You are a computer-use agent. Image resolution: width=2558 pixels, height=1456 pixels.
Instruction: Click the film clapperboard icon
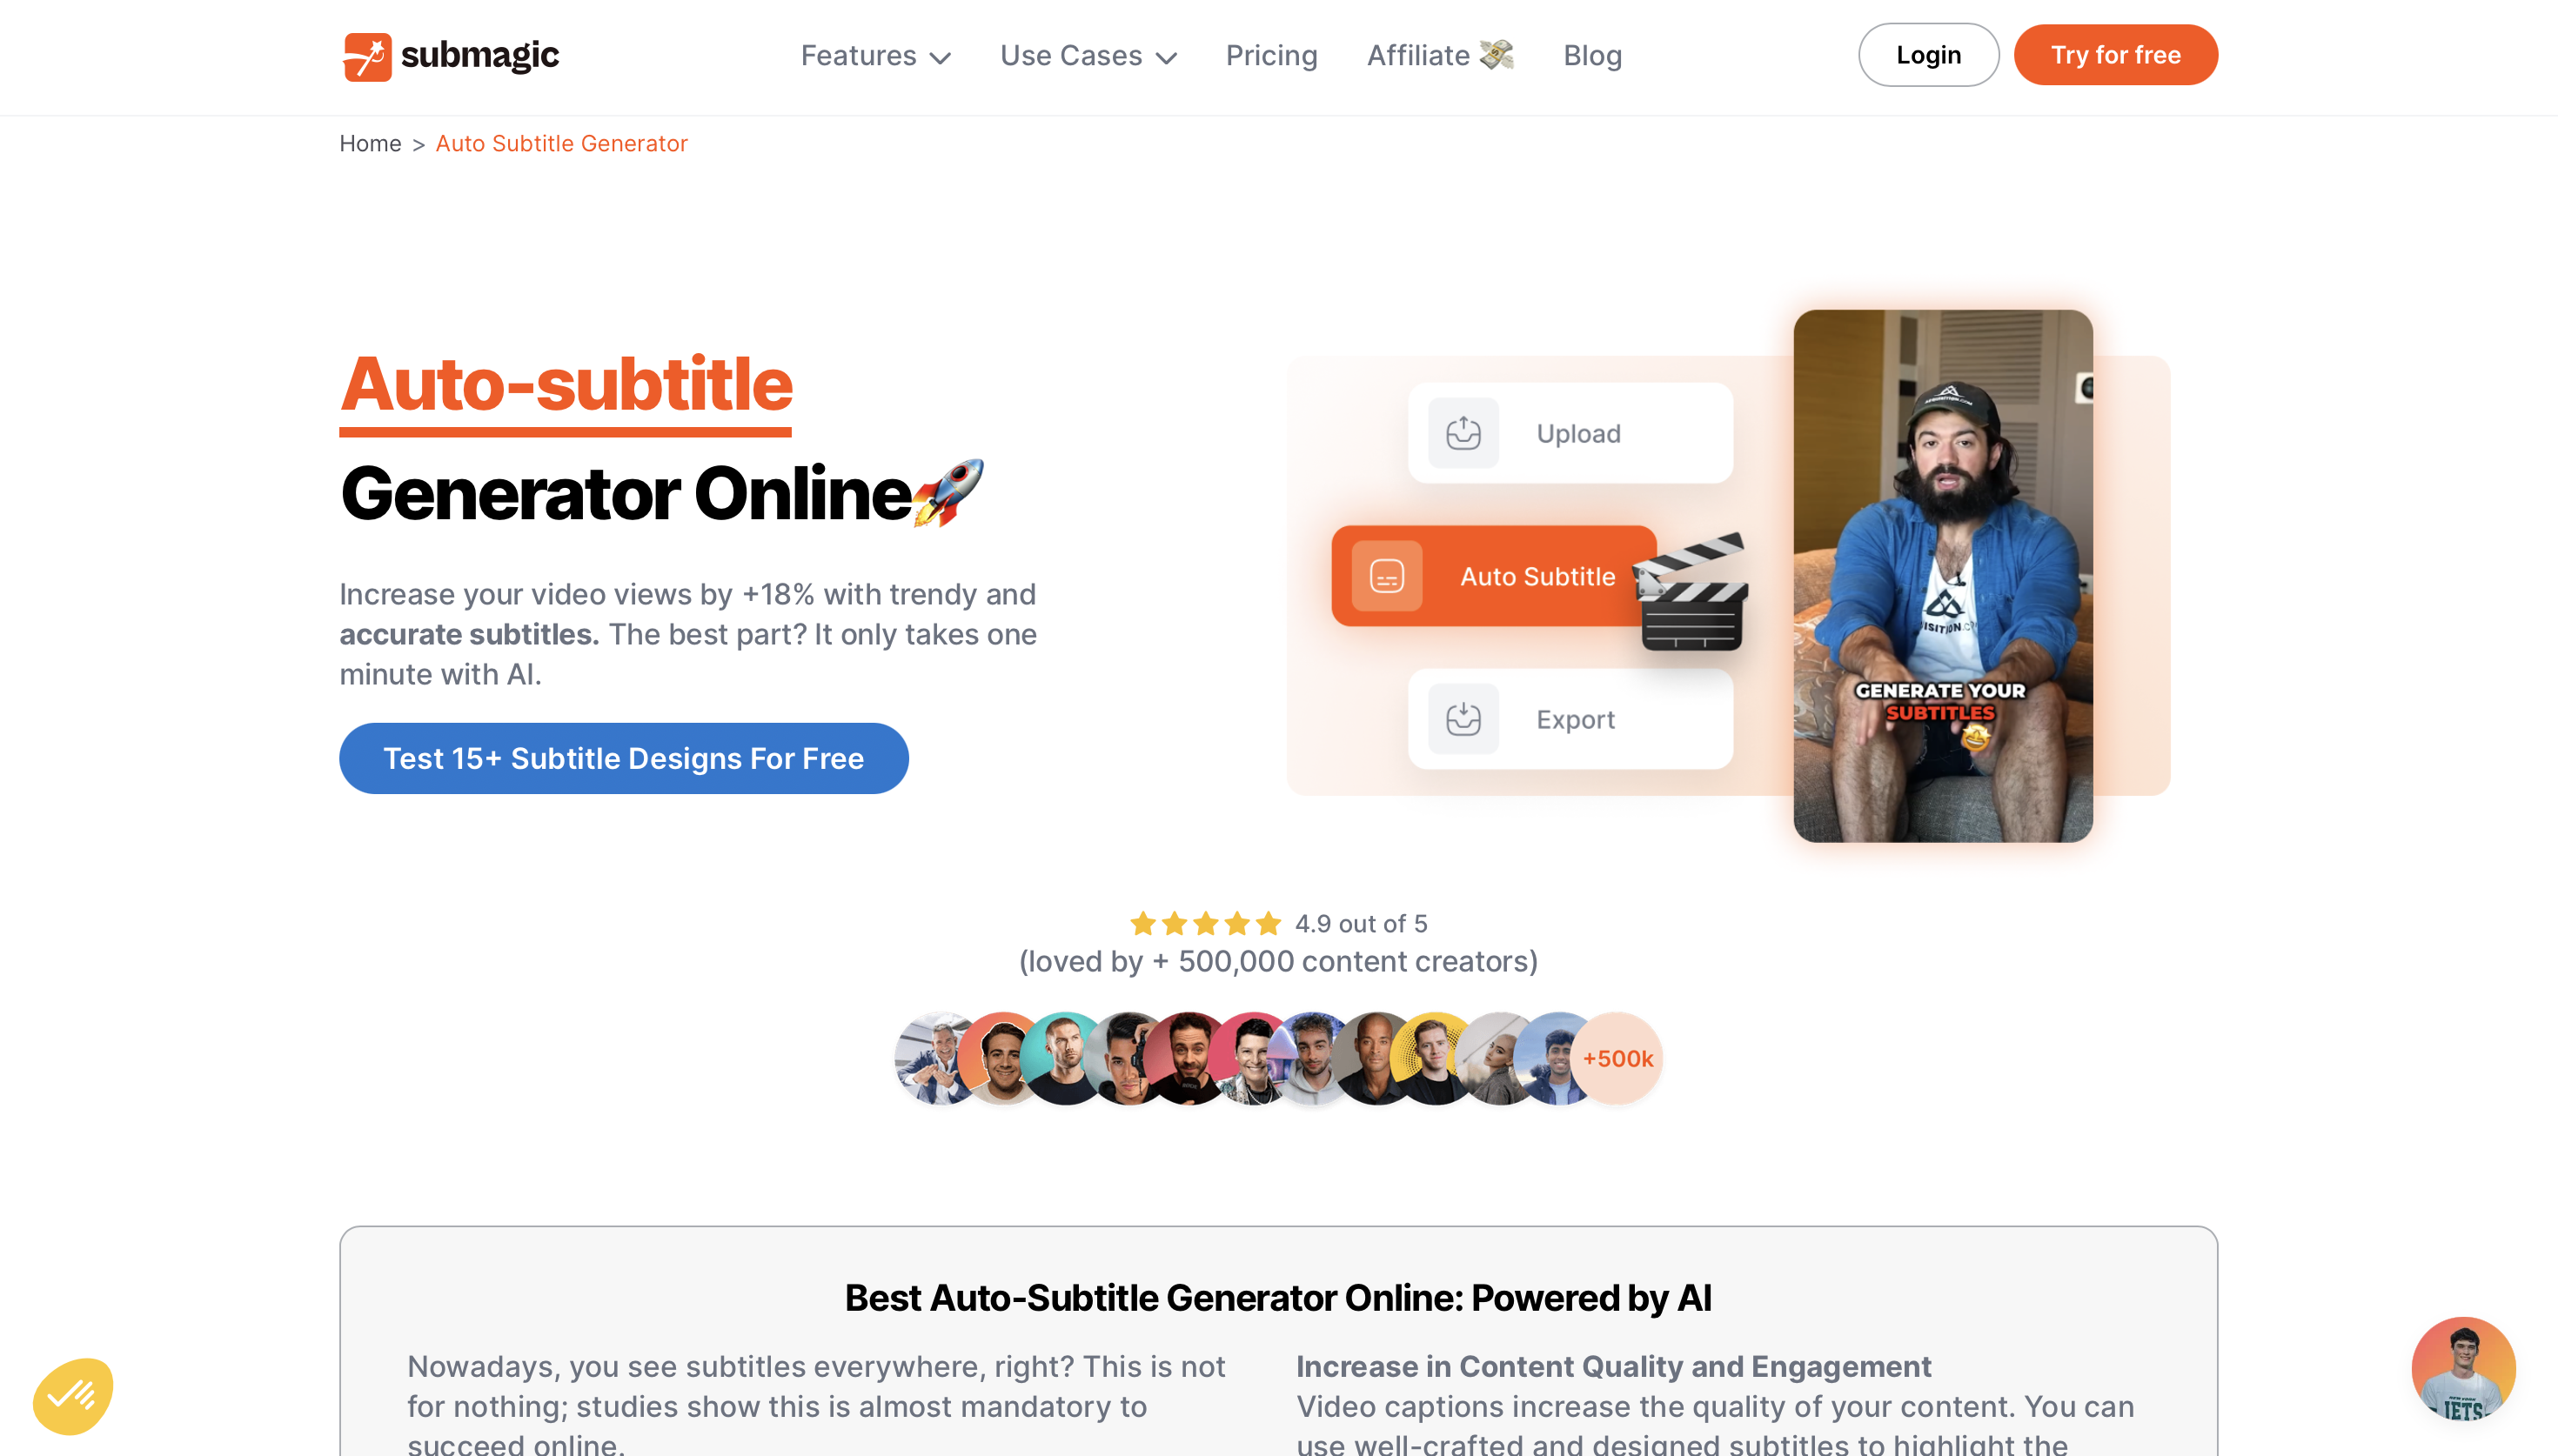click(1691, 592)
